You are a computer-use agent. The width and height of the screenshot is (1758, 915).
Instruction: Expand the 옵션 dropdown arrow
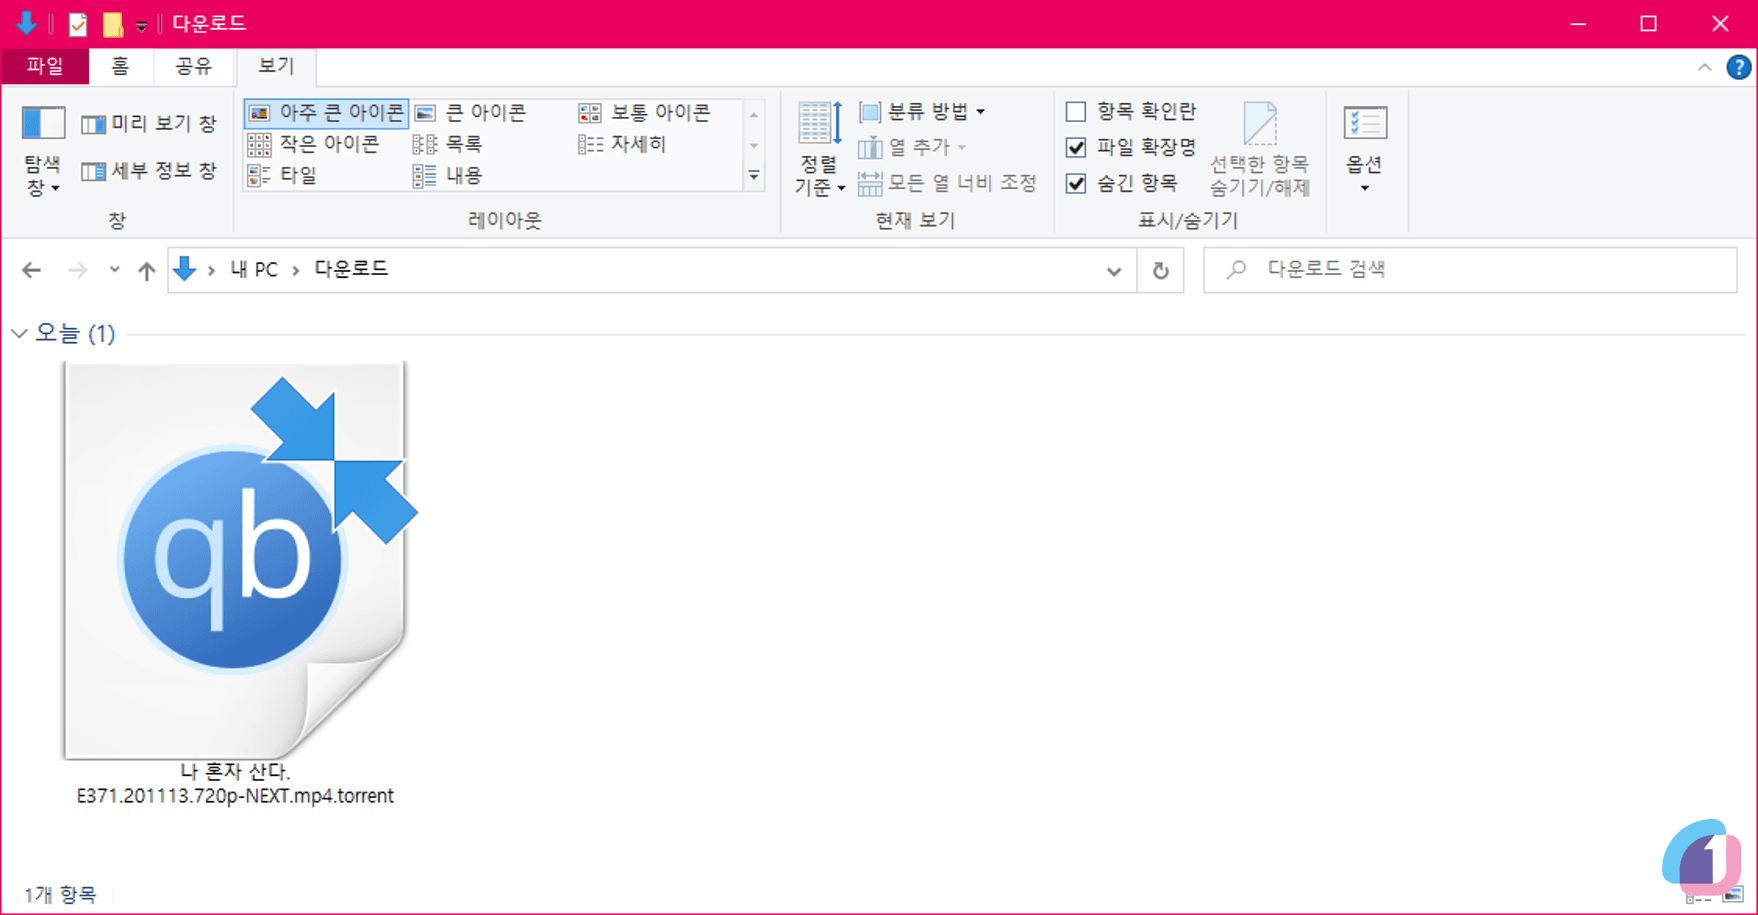click(1365, 188)
